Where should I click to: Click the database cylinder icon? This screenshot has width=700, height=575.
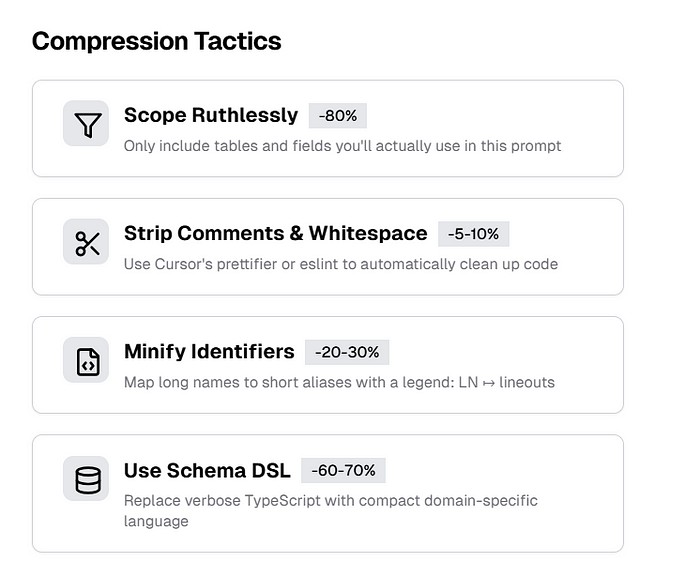[86, 478]
